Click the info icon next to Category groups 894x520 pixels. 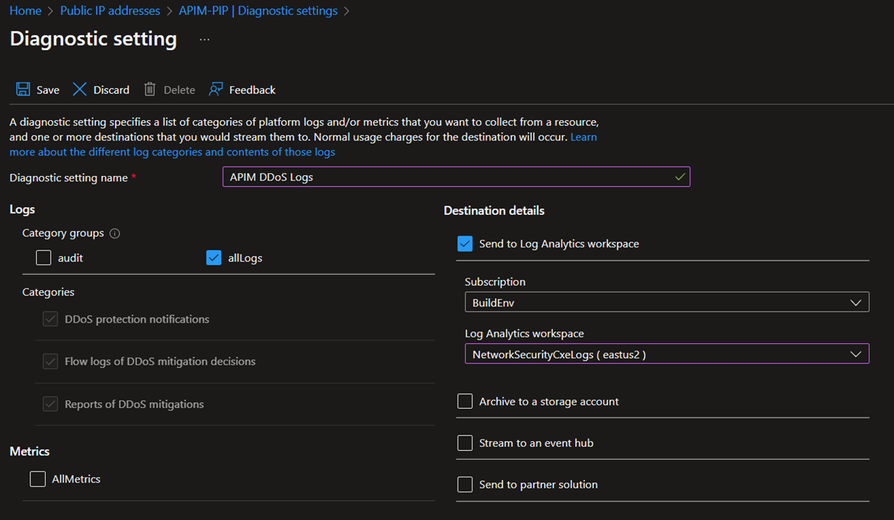coord(115,233)
